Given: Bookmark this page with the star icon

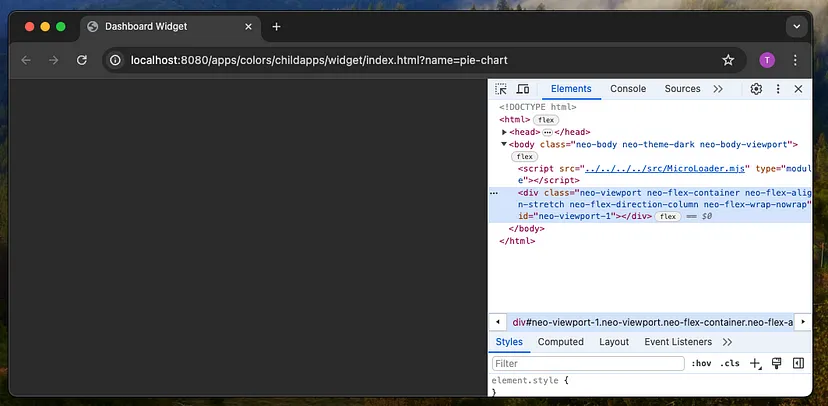Looking at the screenshot, I should pyautogui.click(x=728, y=60).
